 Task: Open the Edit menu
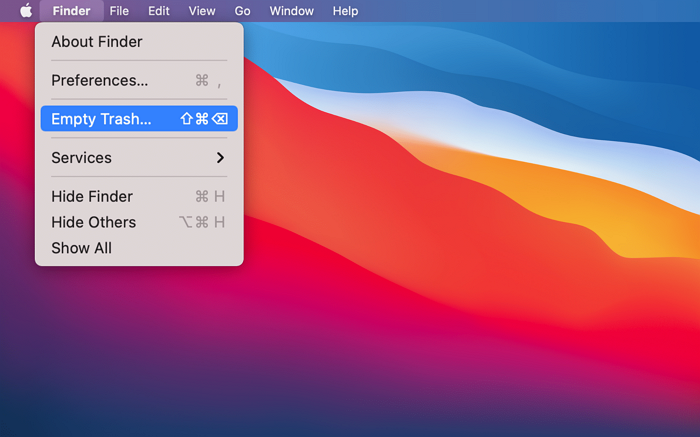tap(158, 11)
